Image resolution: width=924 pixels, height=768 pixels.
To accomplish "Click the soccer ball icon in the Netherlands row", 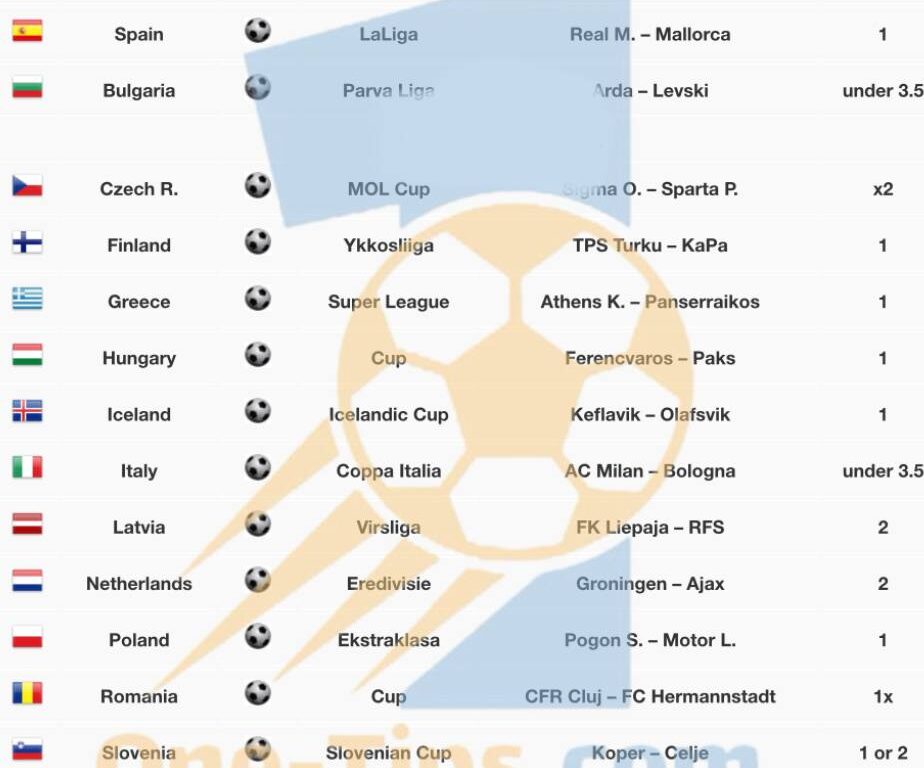I will 258,580.
